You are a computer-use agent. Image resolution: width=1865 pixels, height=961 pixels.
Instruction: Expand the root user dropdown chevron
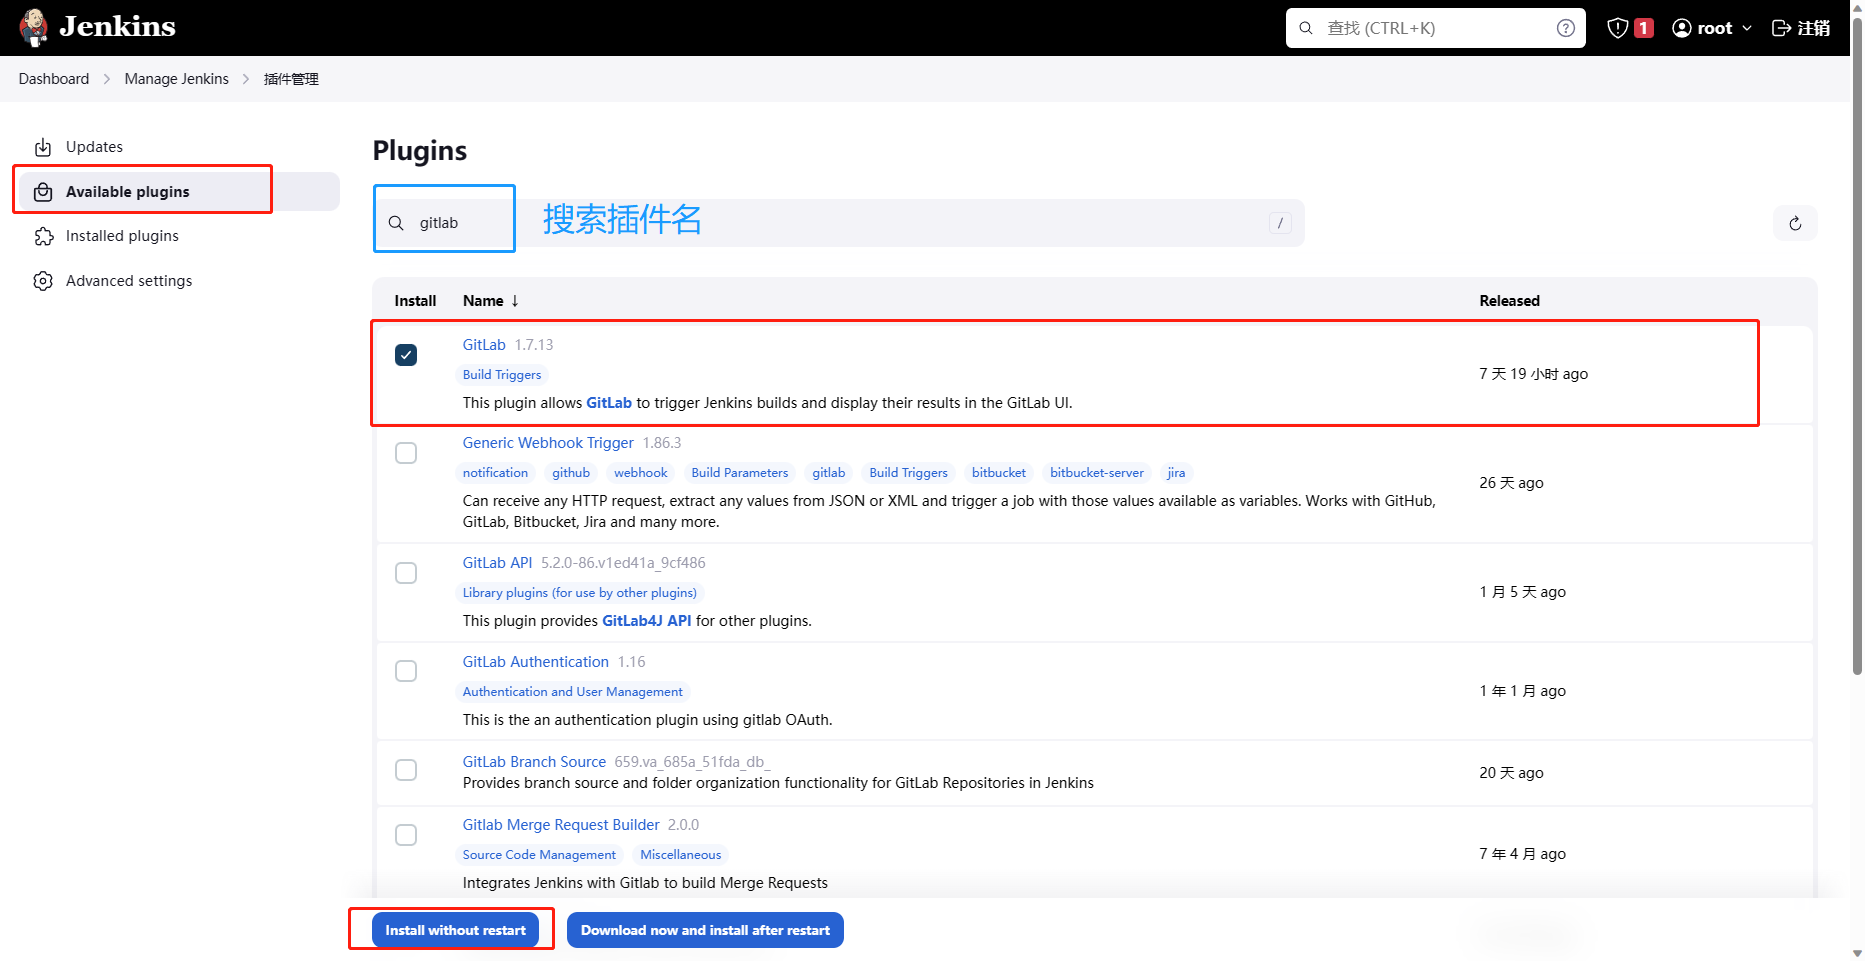tap(1747, 28)
